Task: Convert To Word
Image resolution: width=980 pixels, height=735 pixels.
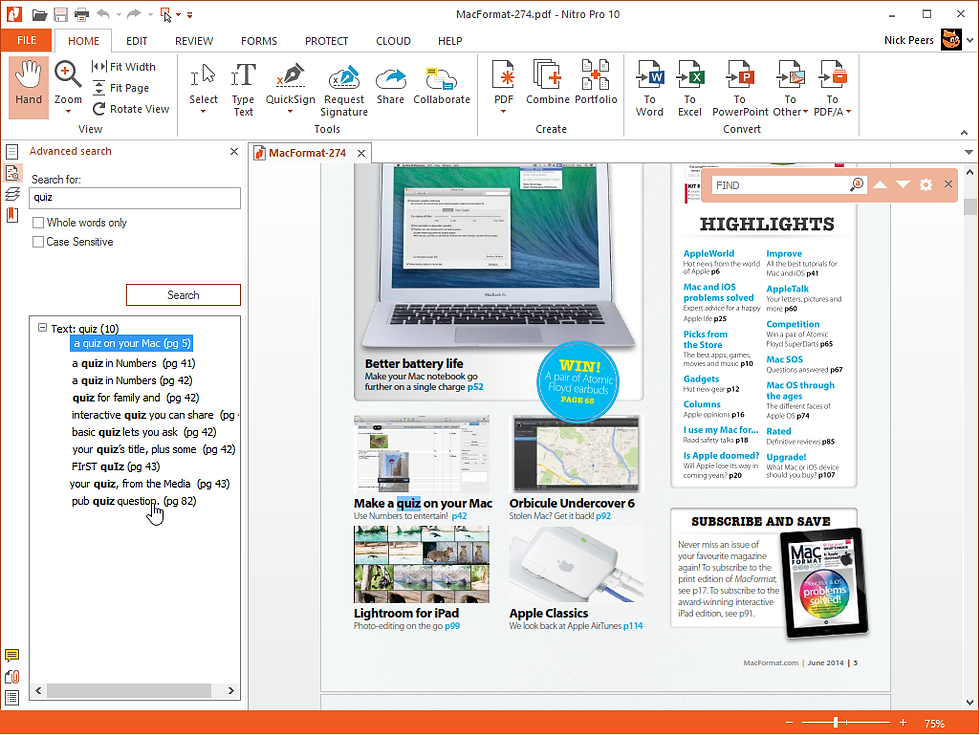Action: (649, 89)
